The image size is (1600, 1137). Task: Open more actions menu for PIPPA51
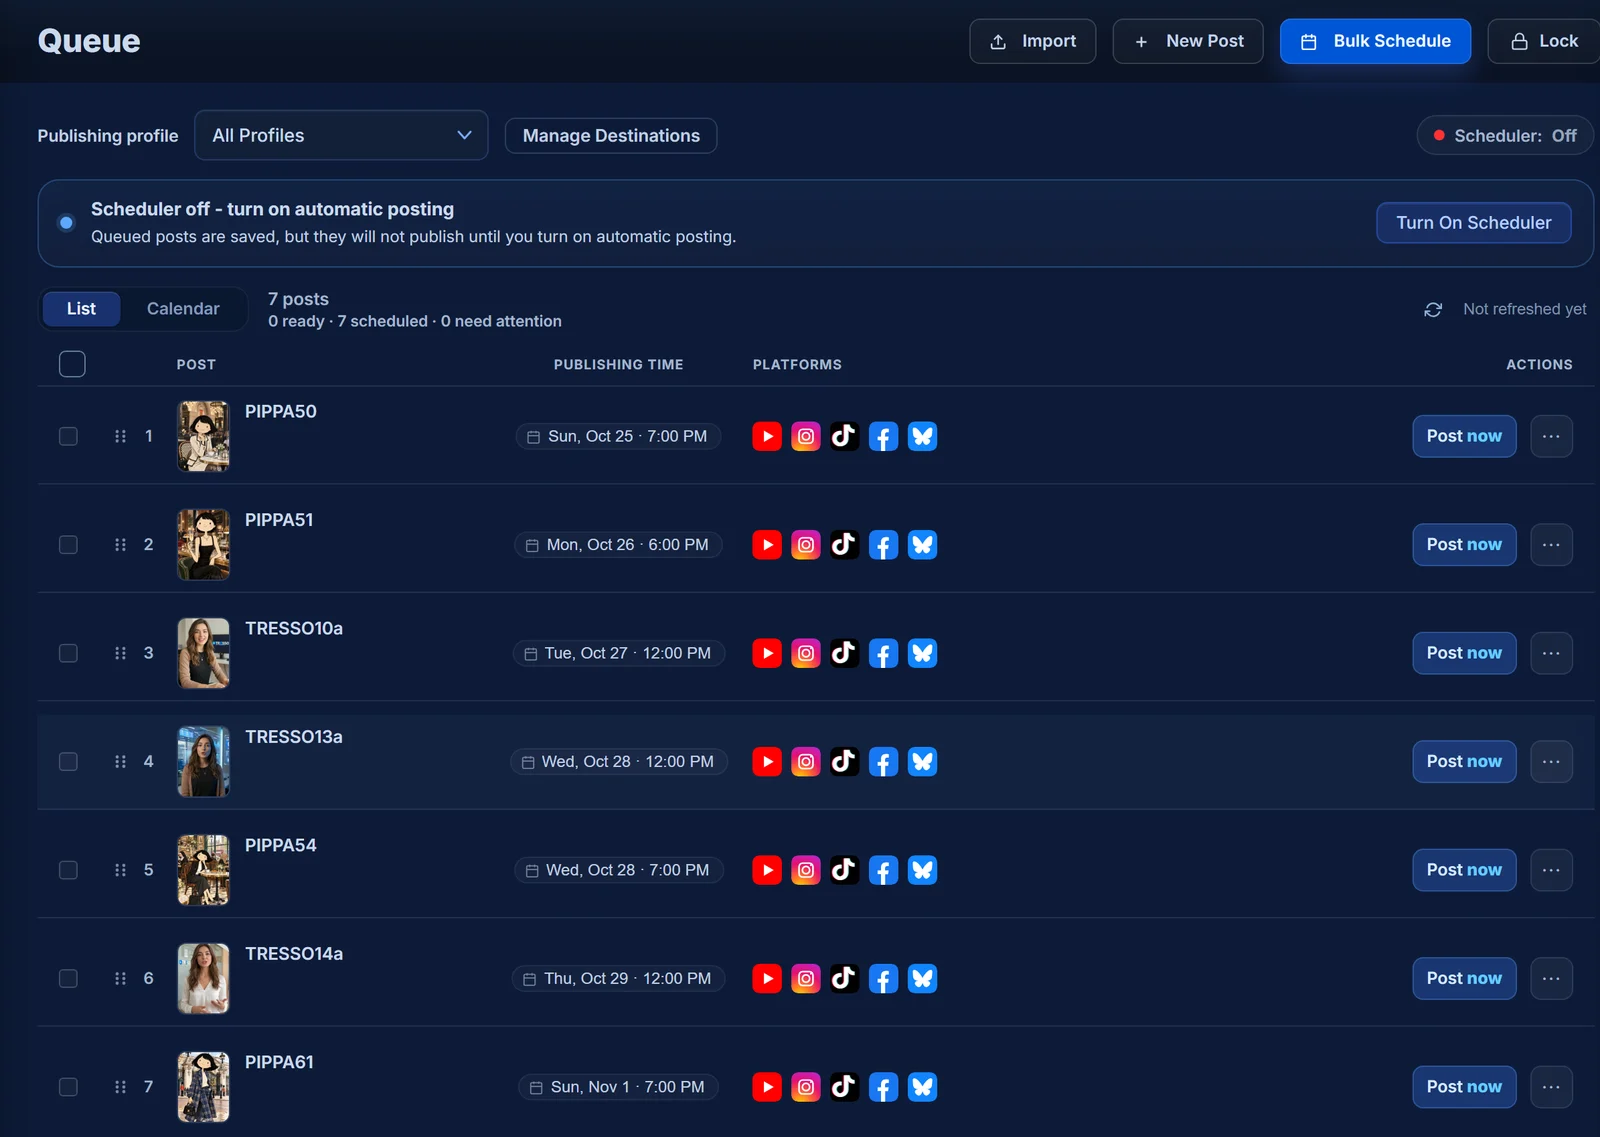1551,545
